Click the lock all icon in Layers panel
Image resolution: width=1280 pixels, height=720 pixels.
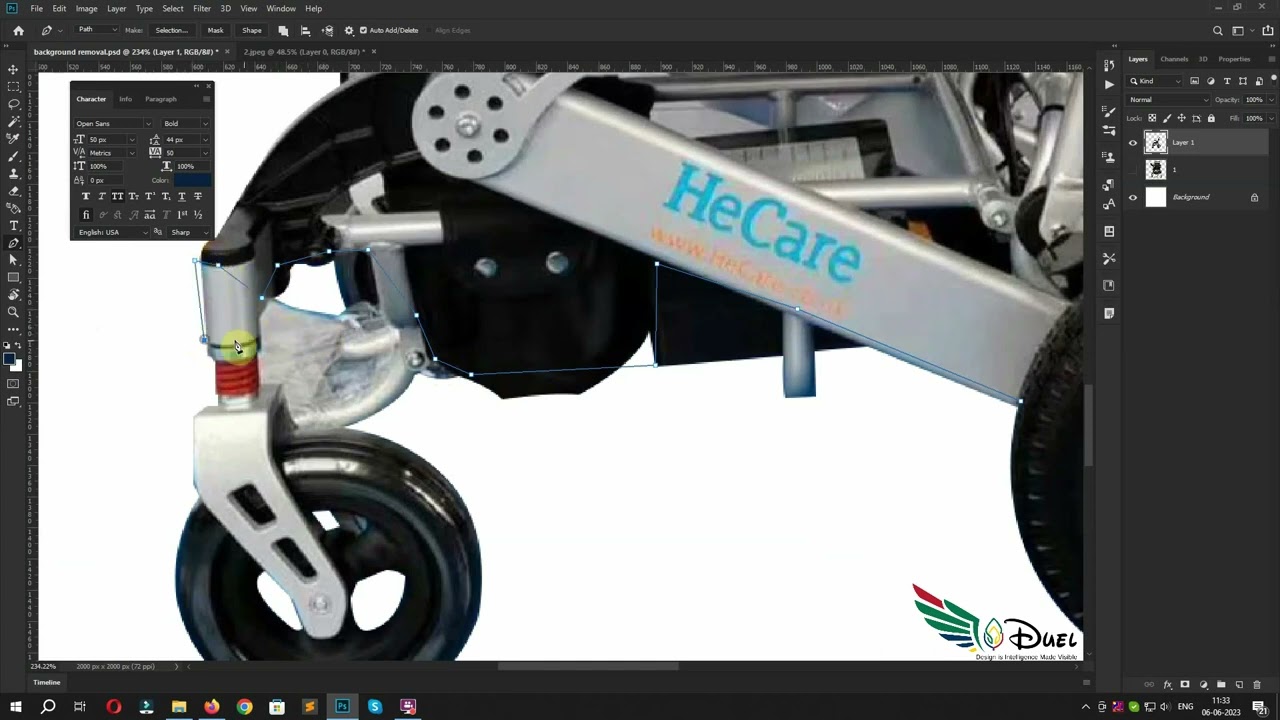coord(1211,118)
